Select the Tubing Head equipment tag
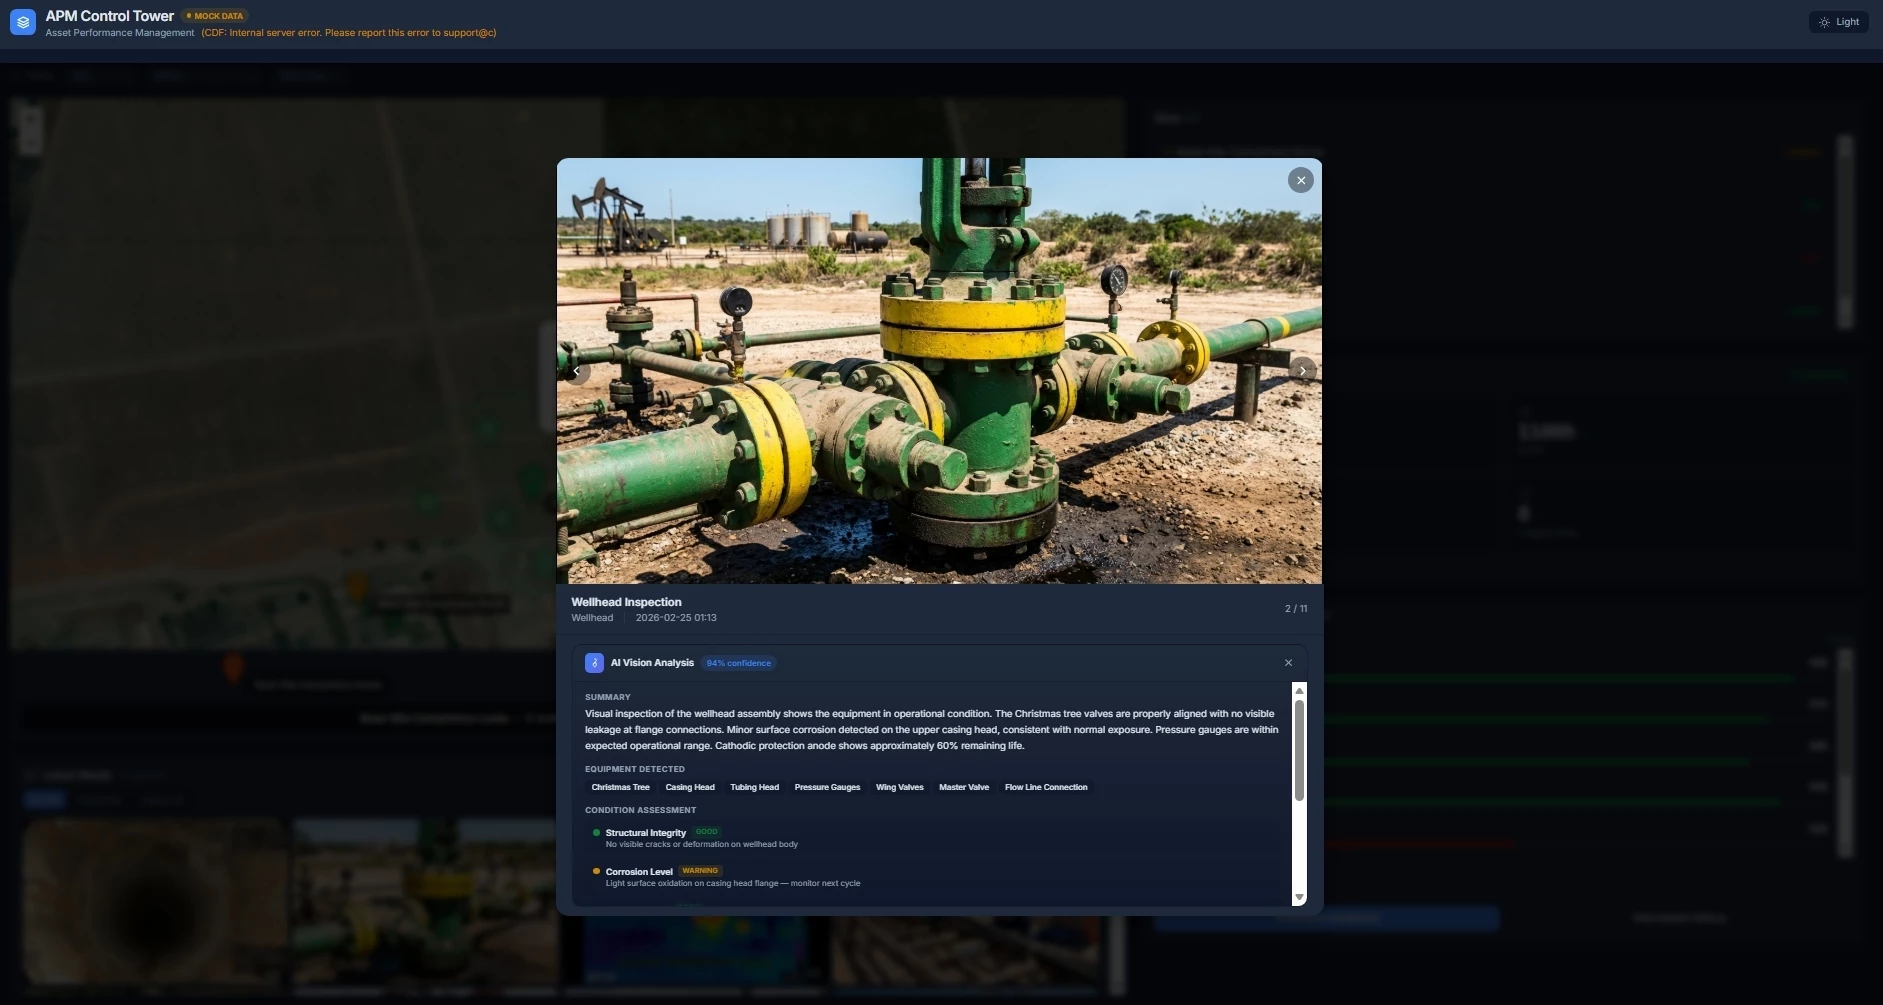1883x1005 pixels. [x=754, y=787]
